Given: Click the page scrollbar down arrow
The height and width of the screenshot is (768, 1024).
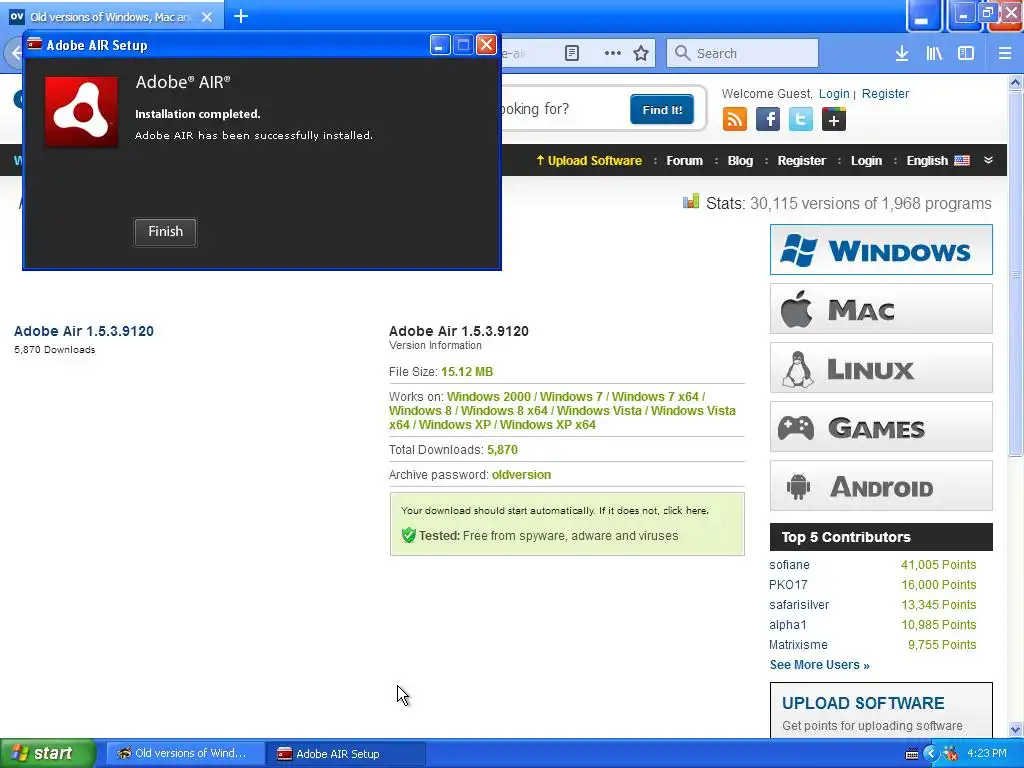Looking at the screenshot, I should pyautogui.click(x=1016, y=729).
